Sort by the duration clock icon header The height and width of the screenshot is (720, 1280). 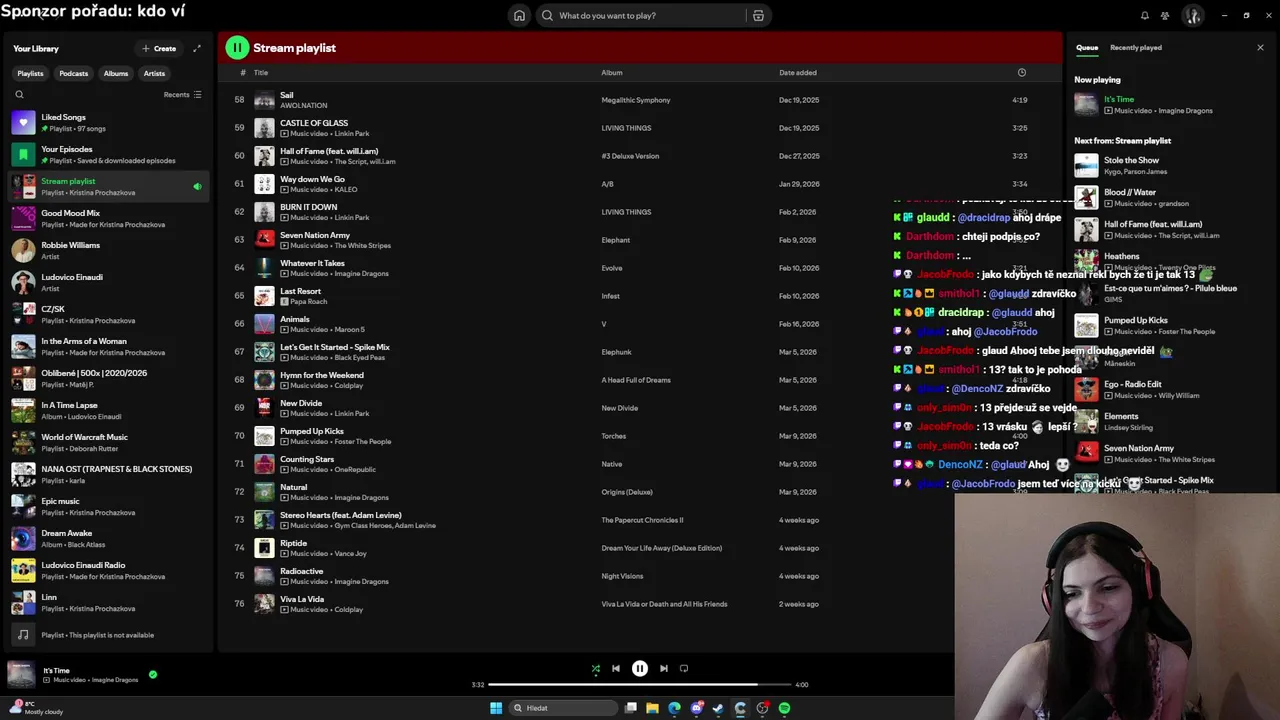click(x=1021, y=72)
